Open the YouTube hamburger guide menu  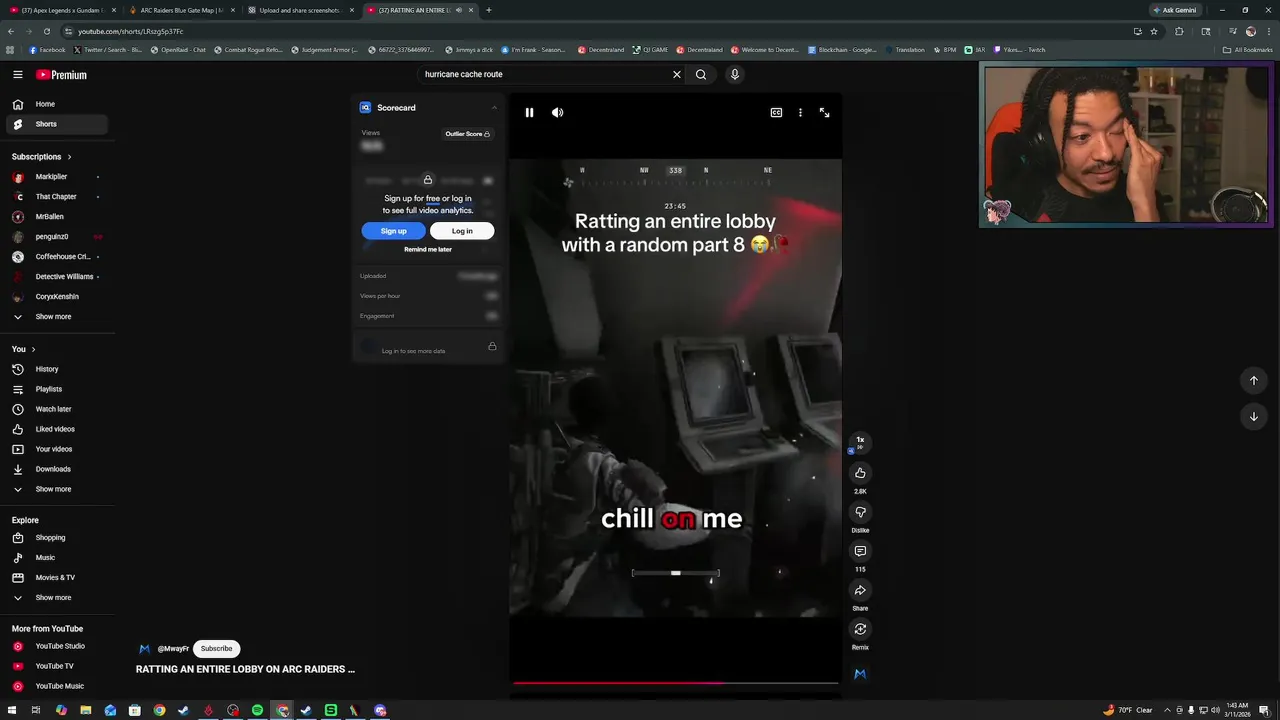click(17, 75)
